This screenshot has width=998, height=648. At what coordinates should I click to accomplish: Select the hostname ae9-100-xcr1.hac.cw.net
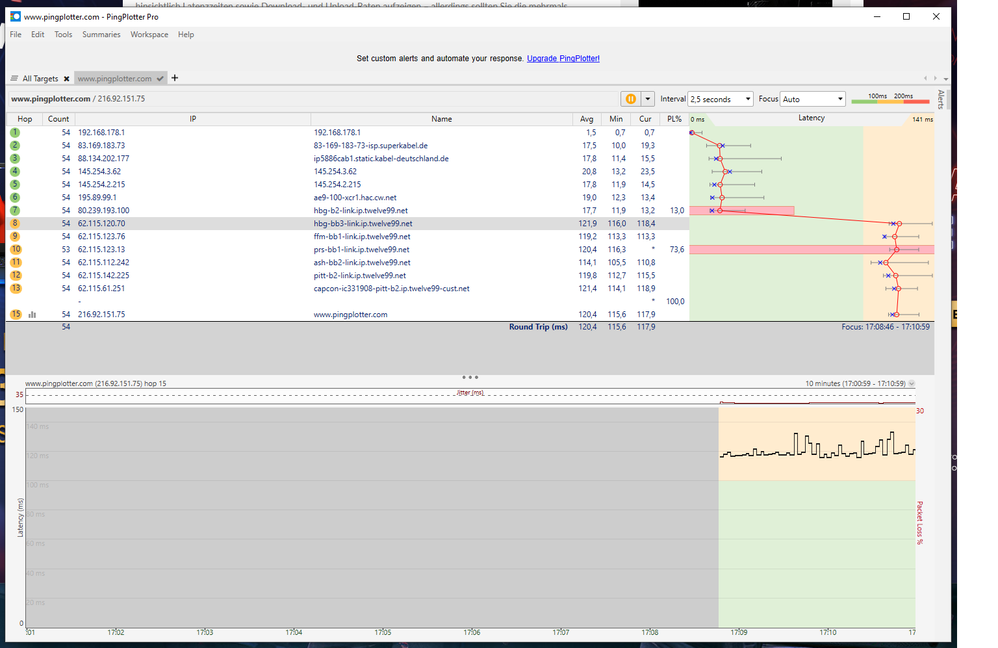click(x=355, y=197)
